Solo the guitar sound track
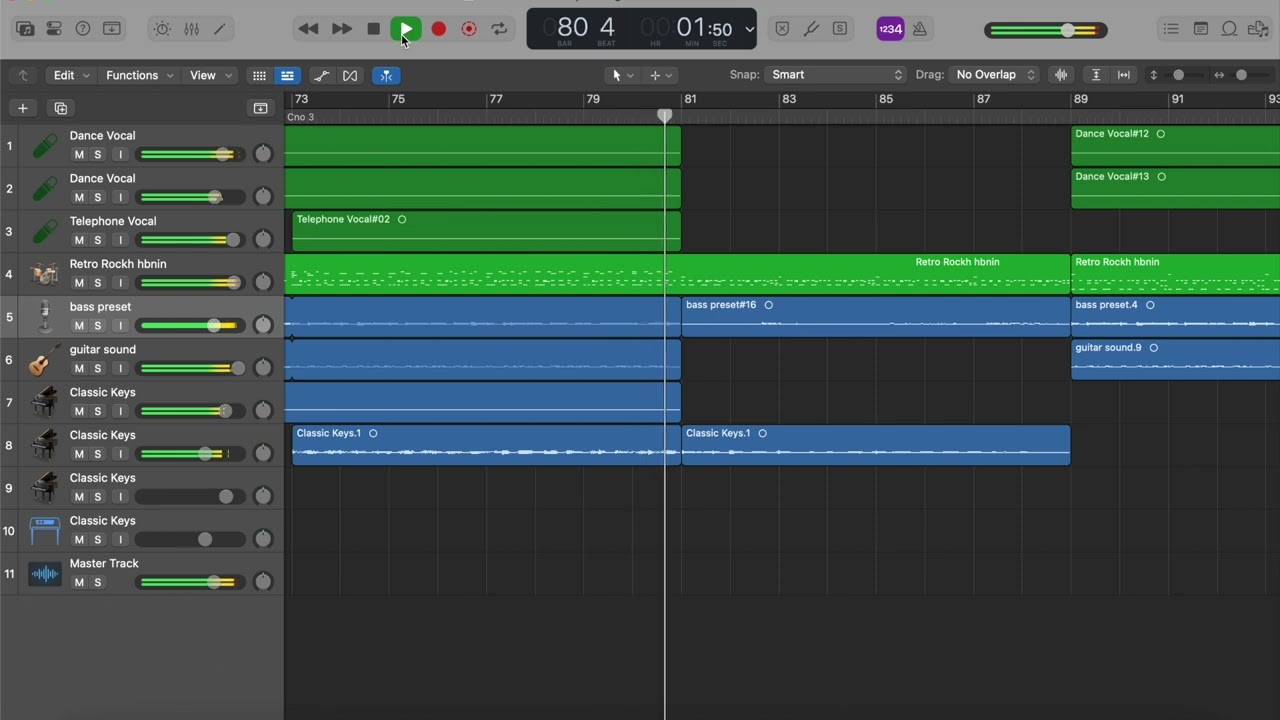 tap(98, 369)
